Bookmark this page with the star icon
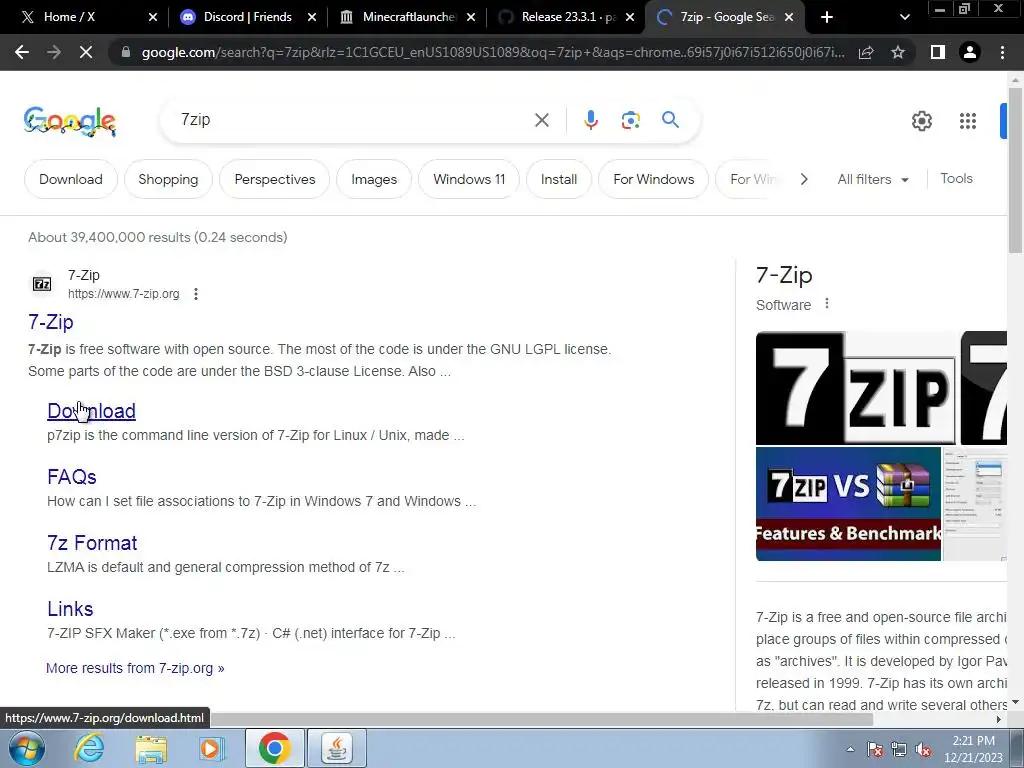 [898, 52]
